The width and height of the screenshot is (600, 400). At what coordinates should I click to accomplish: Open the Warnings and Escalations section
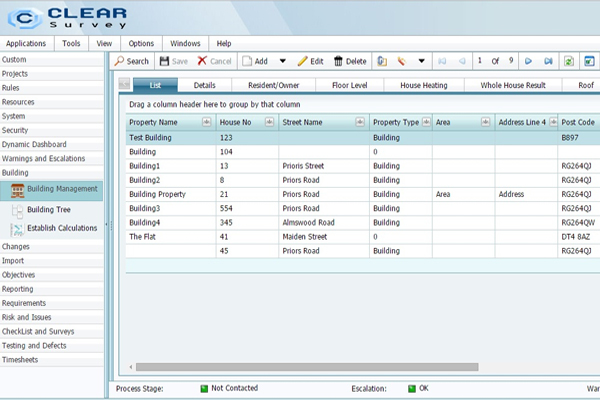pyautogui.click(x=52, y=158)
